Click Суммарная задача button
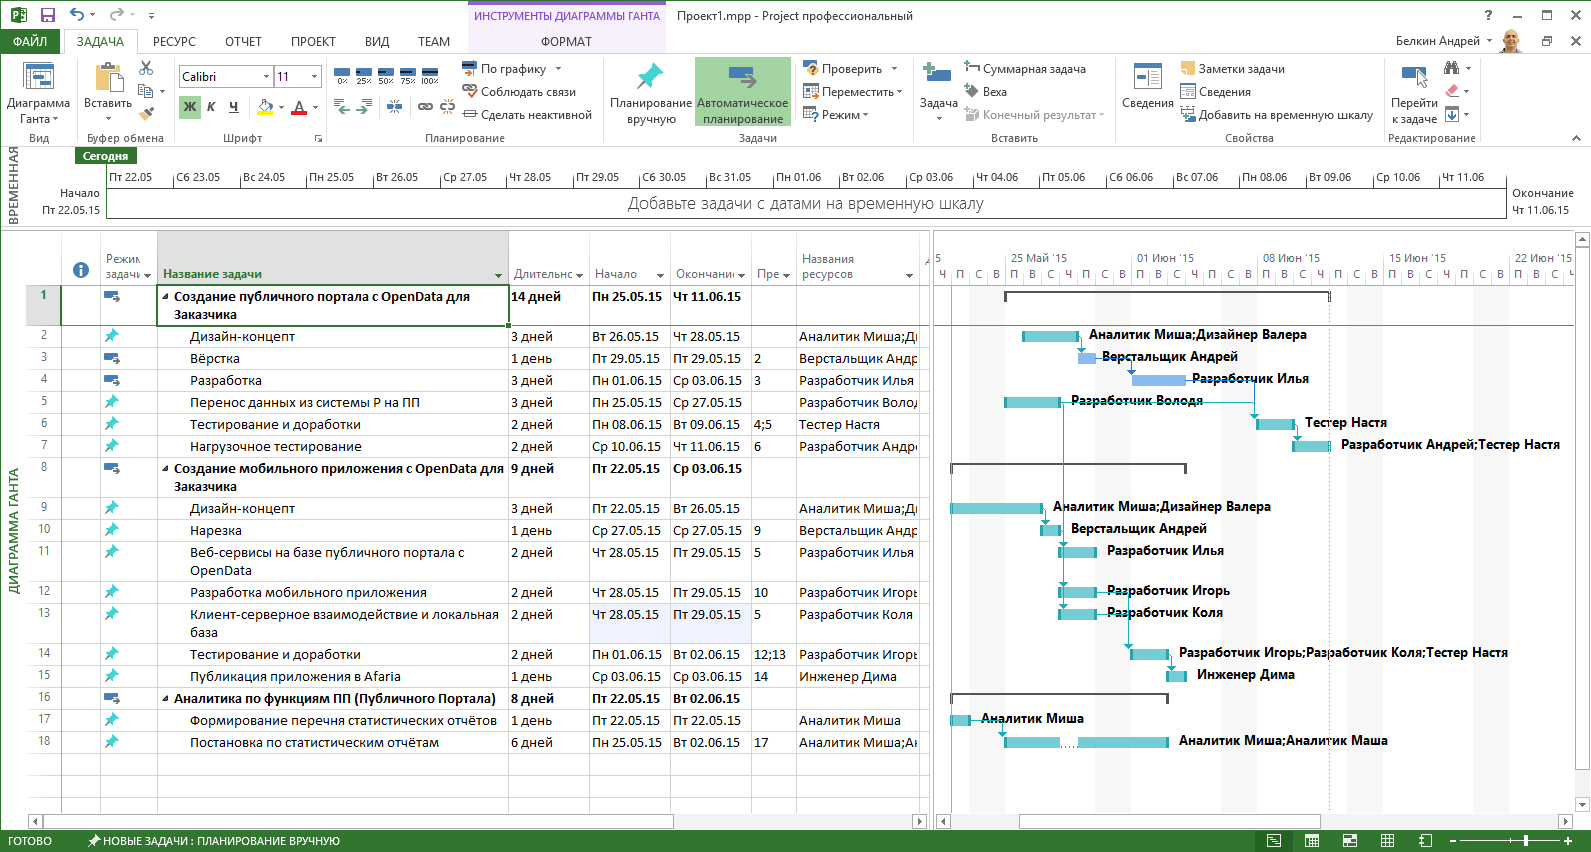Viewport: 1591px width, 852px height. pyautogui.click(x=1025, y=68)
